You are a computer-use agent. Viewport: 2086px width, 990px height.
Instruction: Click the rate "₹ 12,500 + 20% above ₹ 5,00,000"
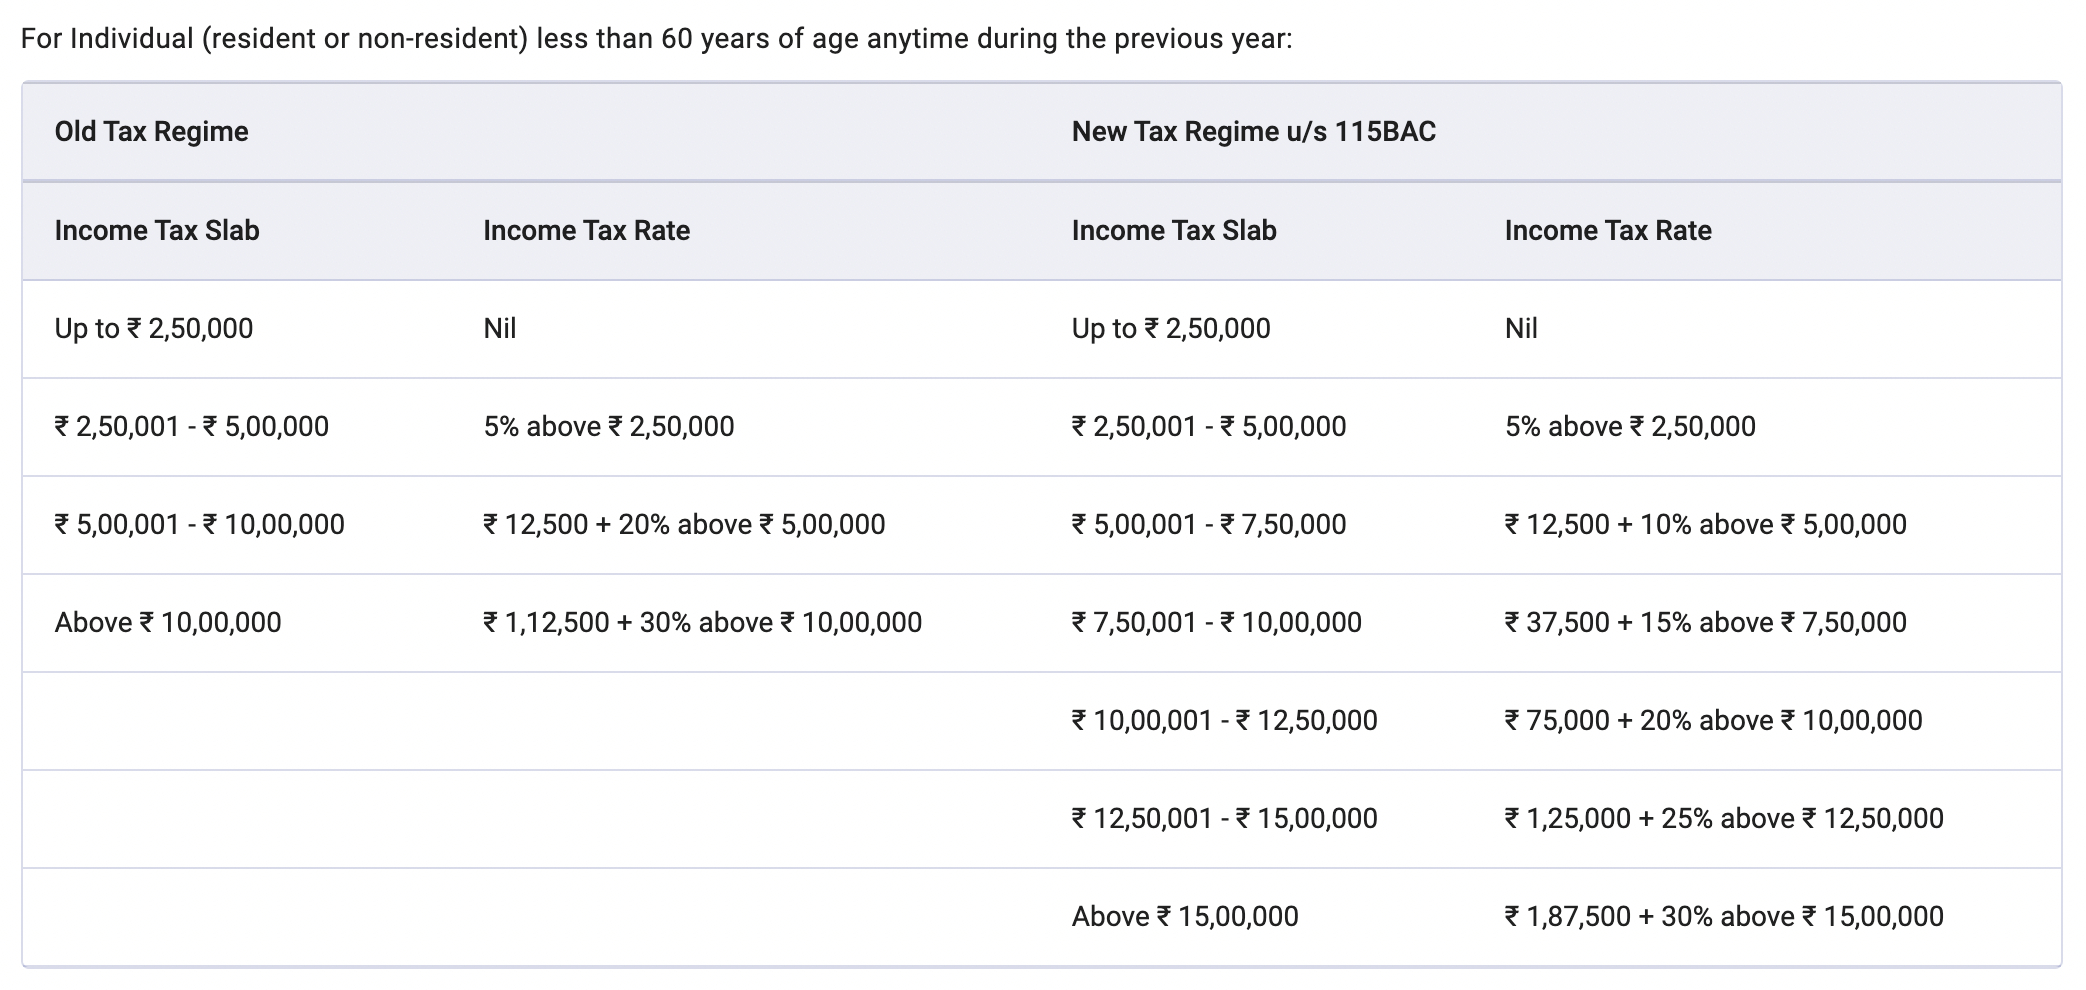(684, 525)
